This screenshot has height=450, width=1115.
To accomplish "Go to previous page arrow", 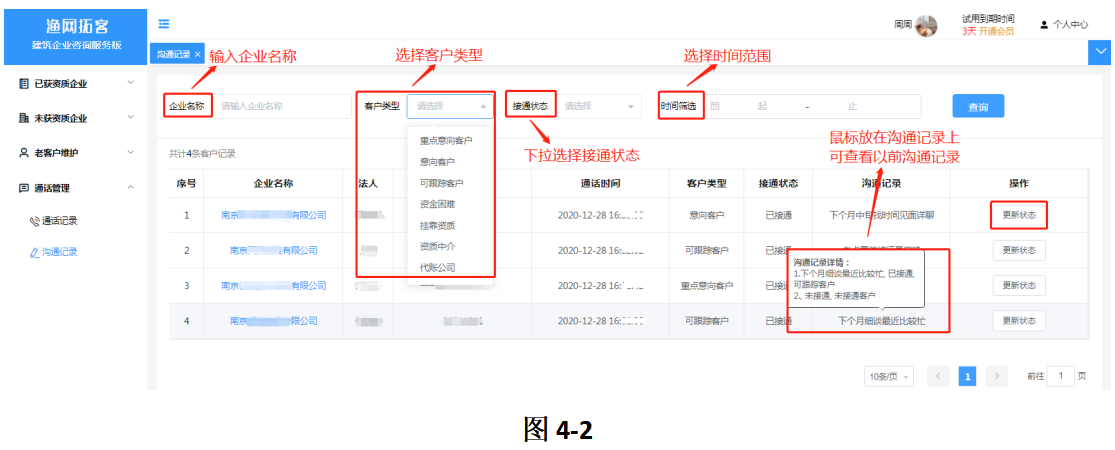I will [x=939, y=376].
